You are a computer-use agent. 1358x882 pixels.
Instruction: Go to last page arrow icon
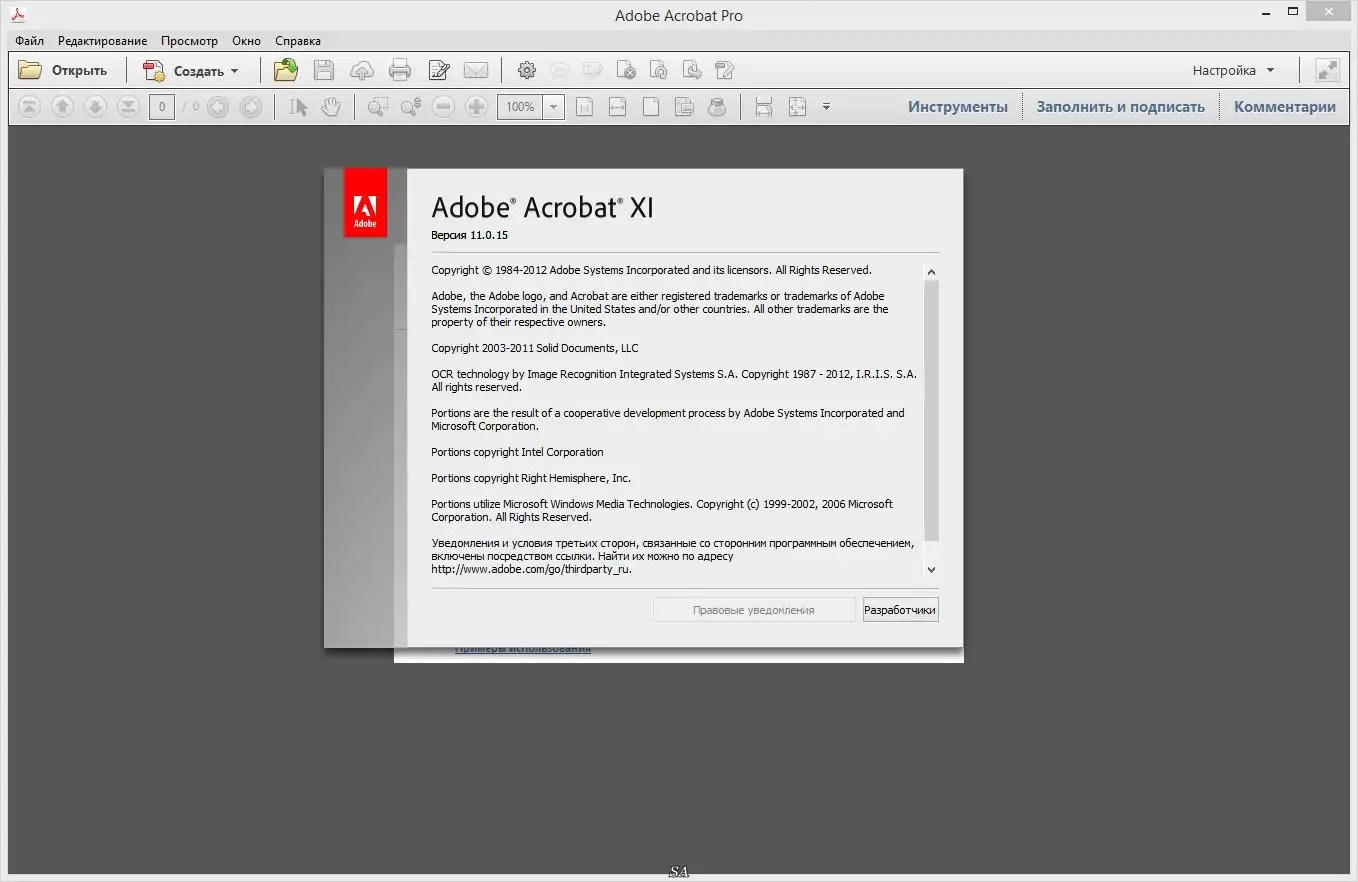point(128,106)
